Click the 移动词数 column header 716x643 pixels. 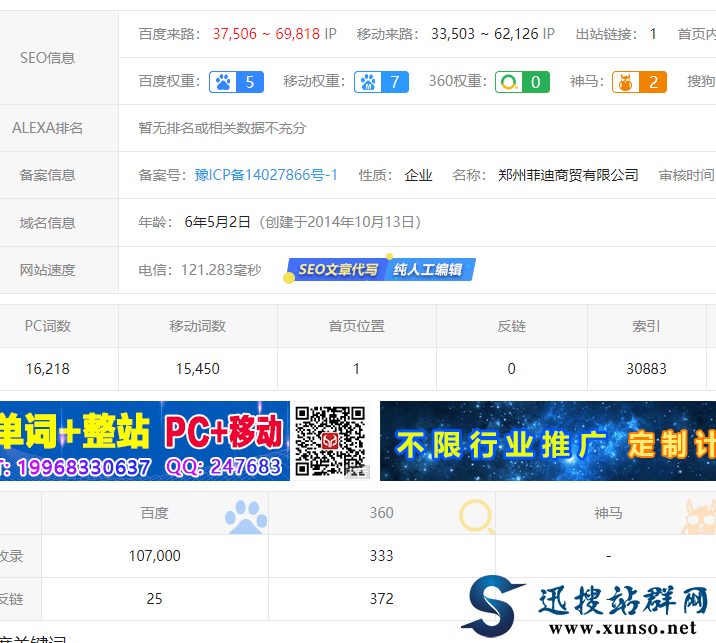(x=198, y=326)
